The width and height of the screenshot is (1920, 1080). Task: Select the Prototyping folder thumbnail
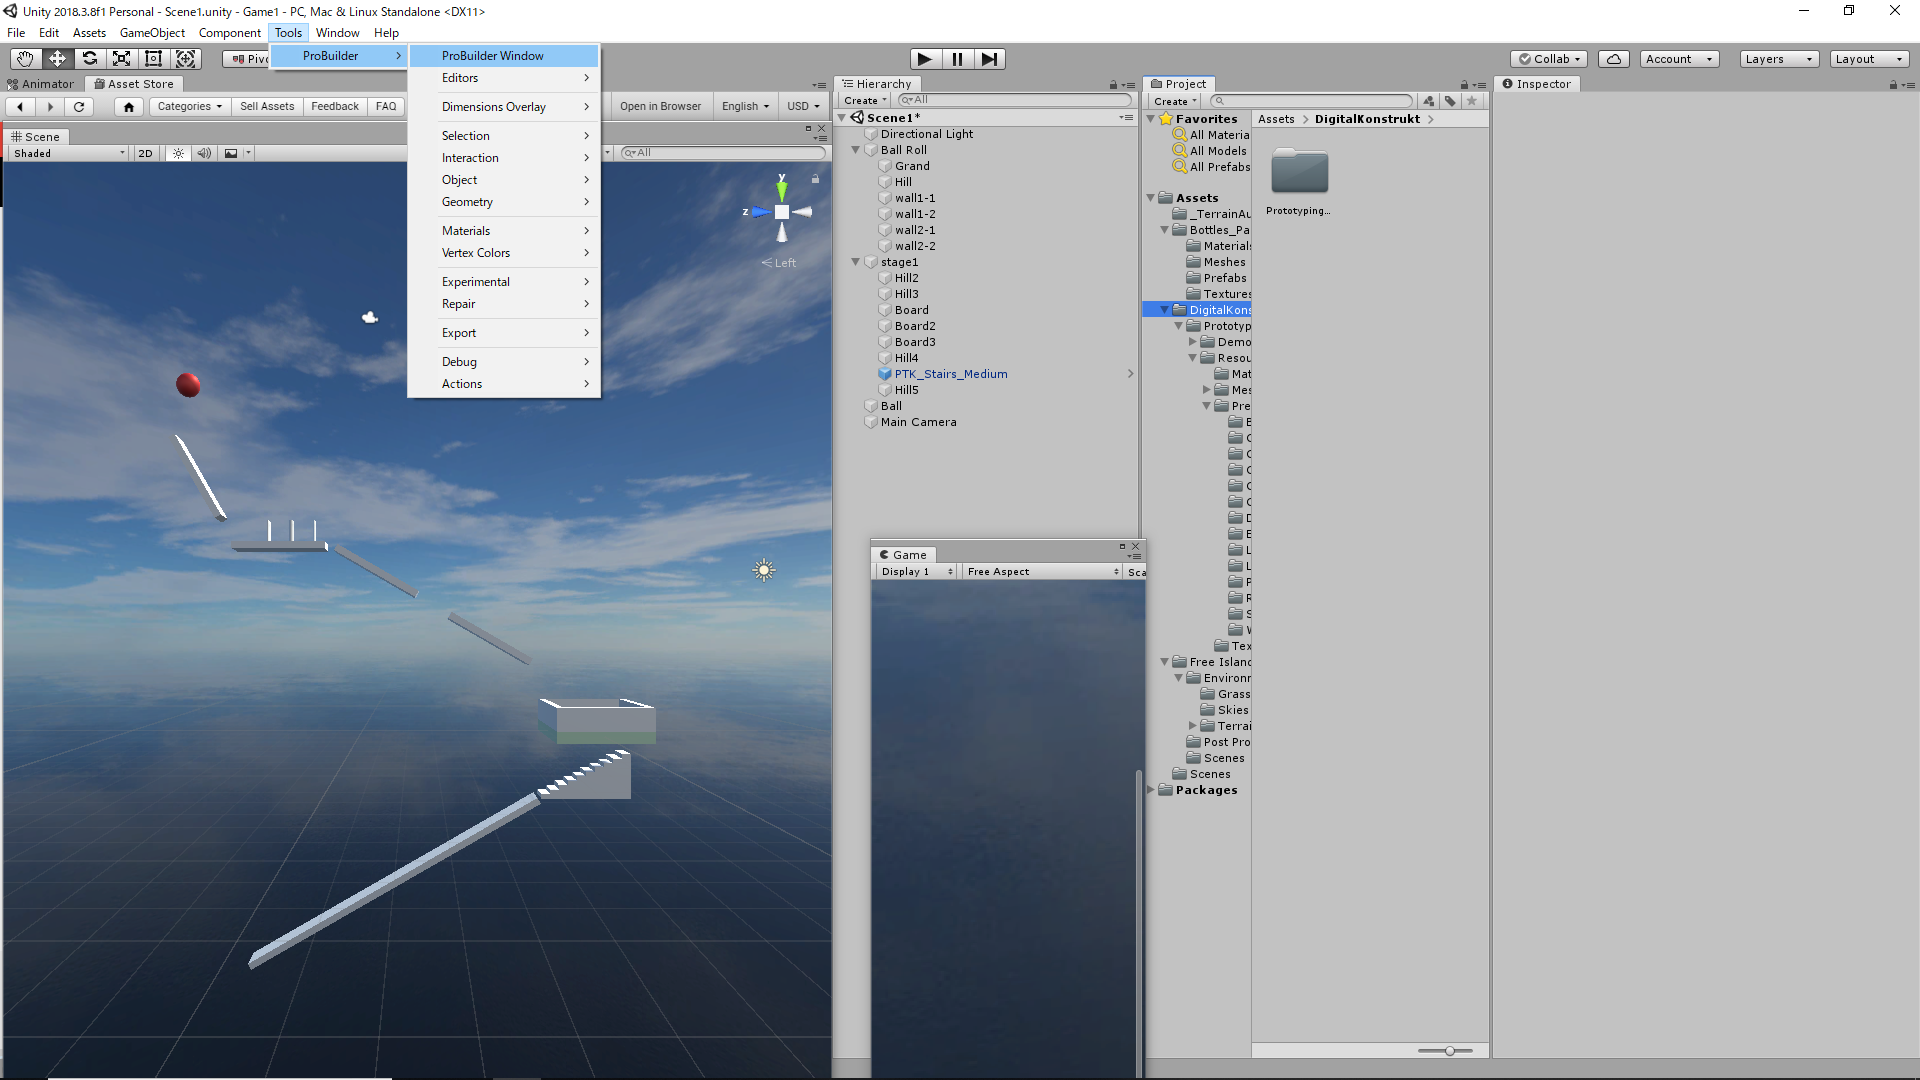[x=1299, y=181]
